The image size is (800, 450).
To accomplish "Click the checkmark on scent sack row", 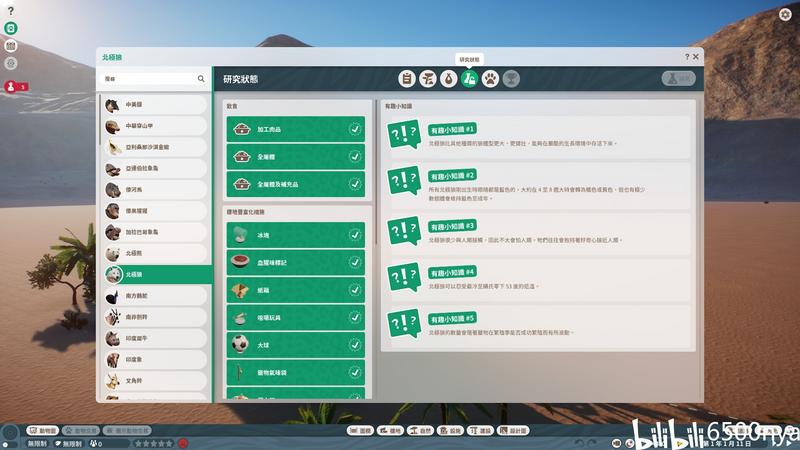I will (355, 372).
